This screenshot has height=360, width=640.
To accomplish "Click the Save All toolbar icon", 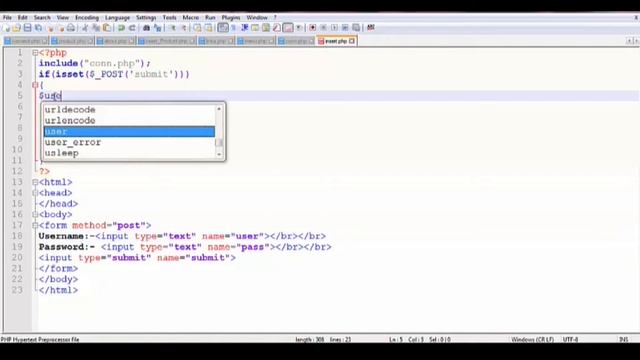I will 38,28.
